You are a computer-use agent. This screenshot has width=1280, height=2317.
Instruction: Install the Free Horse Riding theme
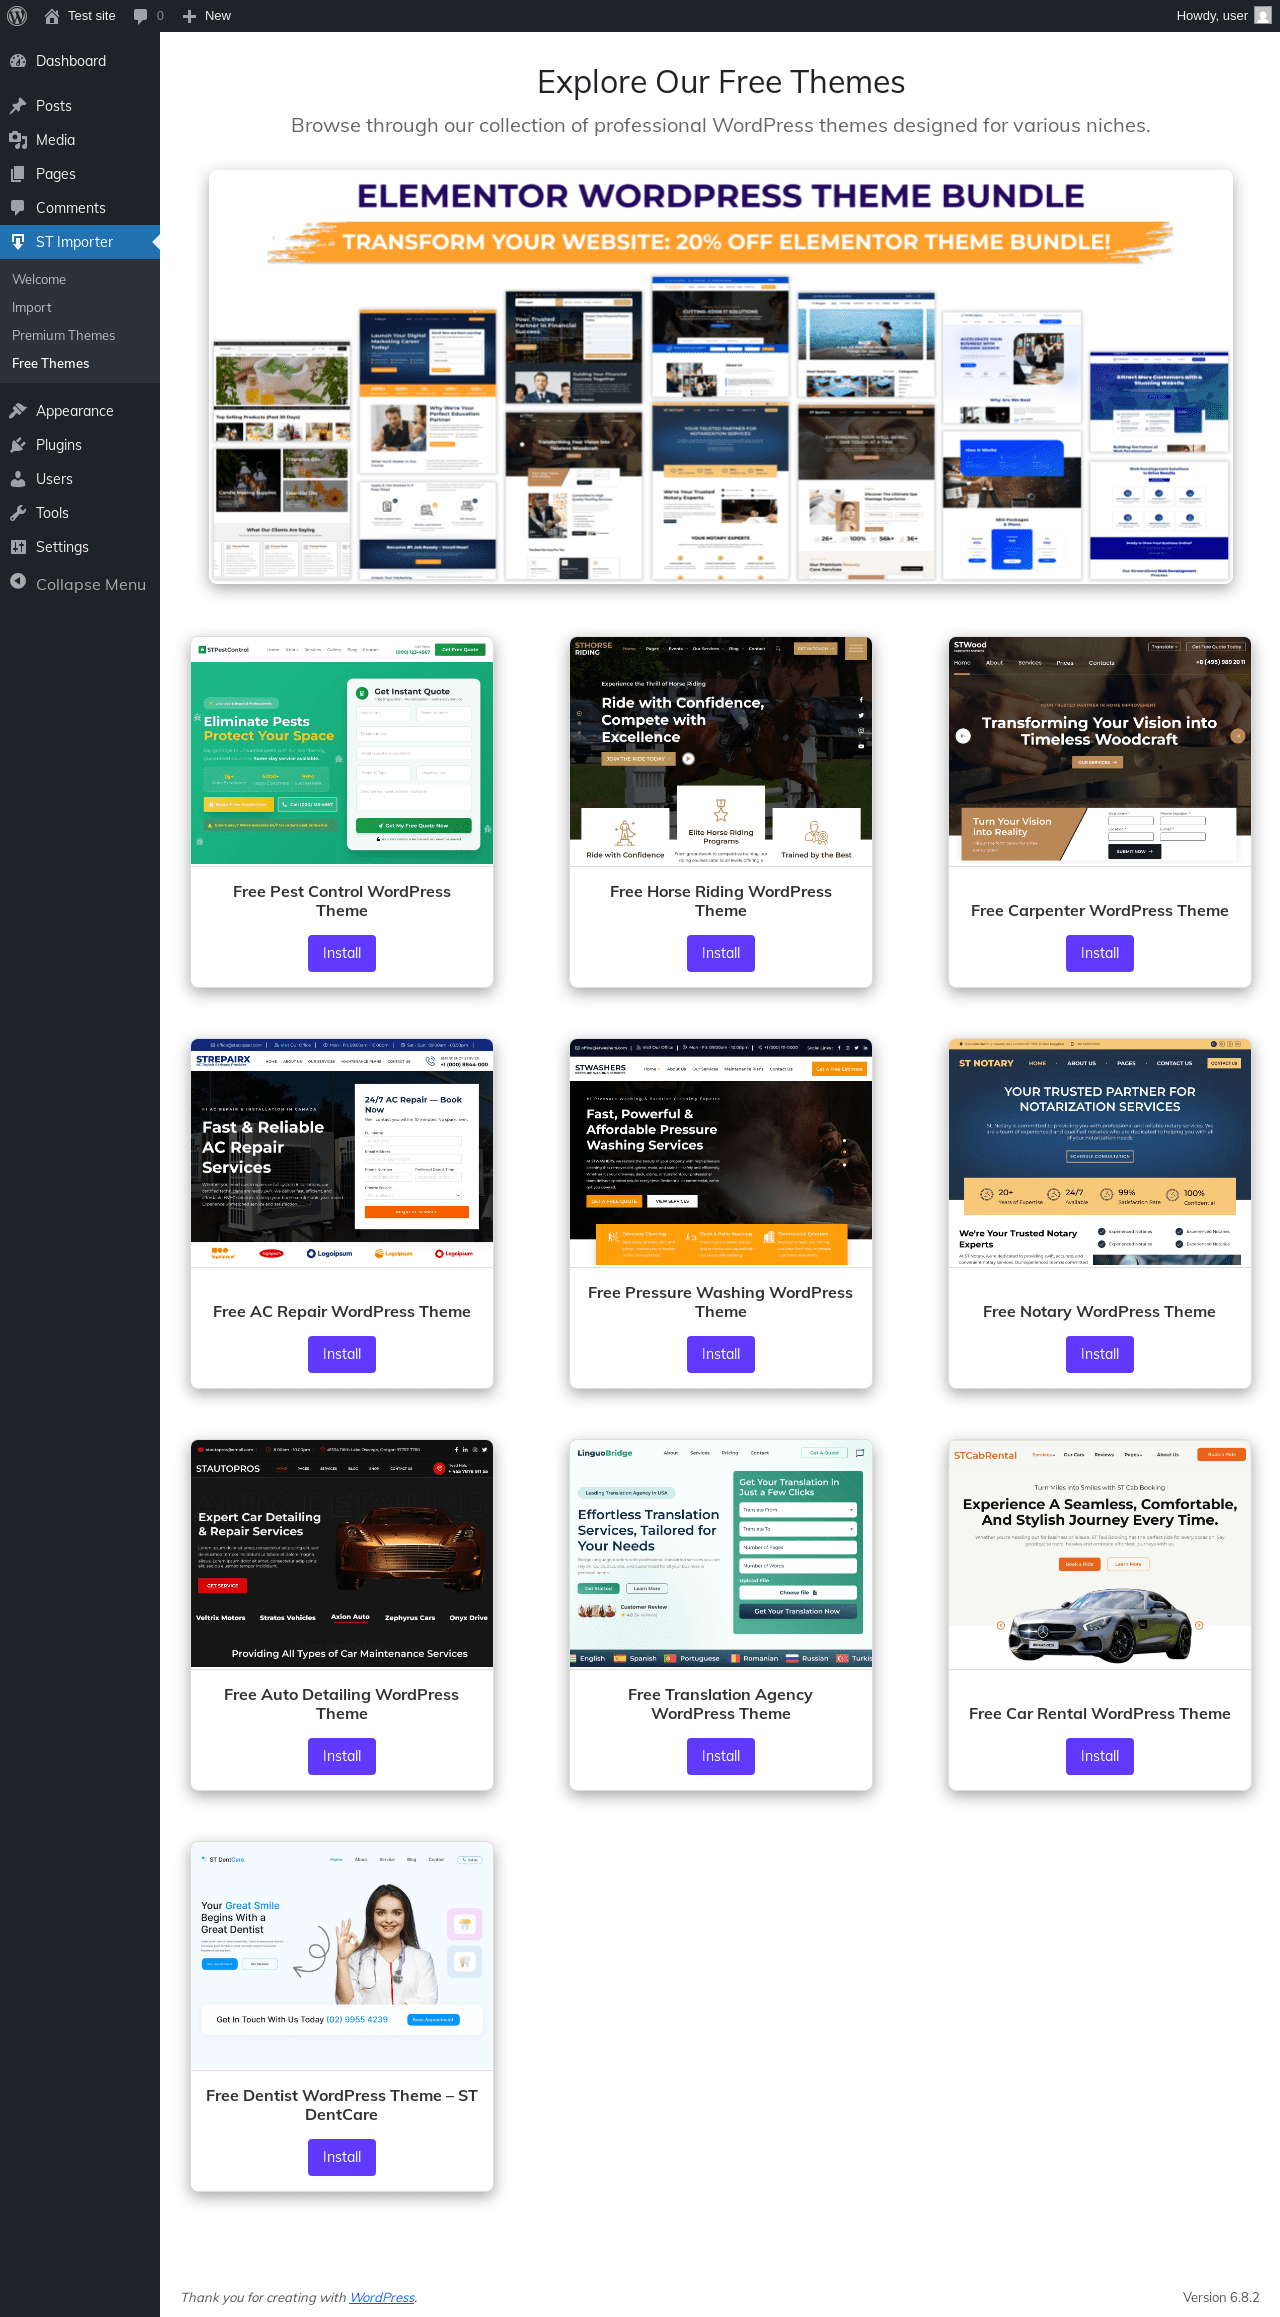coord(721,953)
